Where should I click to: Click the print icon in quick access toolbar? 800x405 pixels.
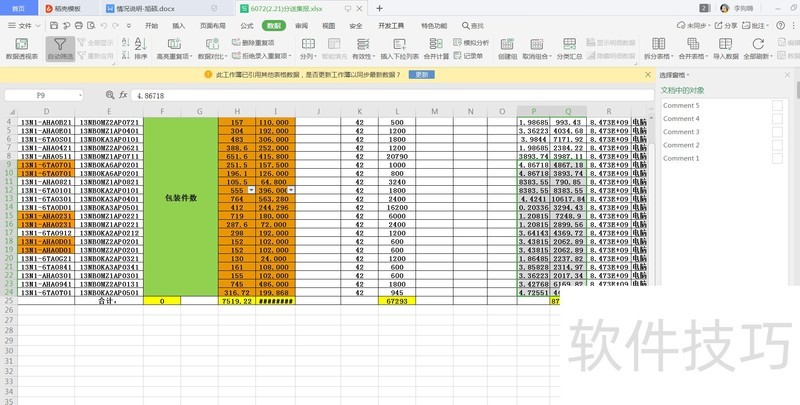79,25
